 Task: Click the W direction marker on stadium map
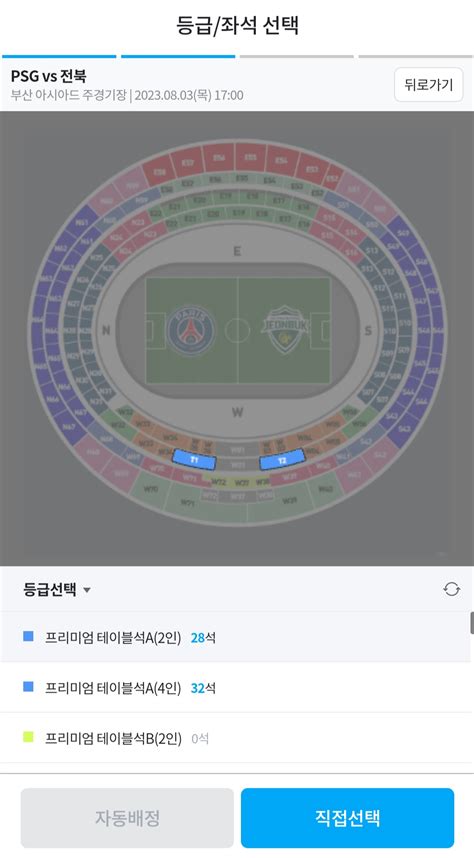click(237, 412)
